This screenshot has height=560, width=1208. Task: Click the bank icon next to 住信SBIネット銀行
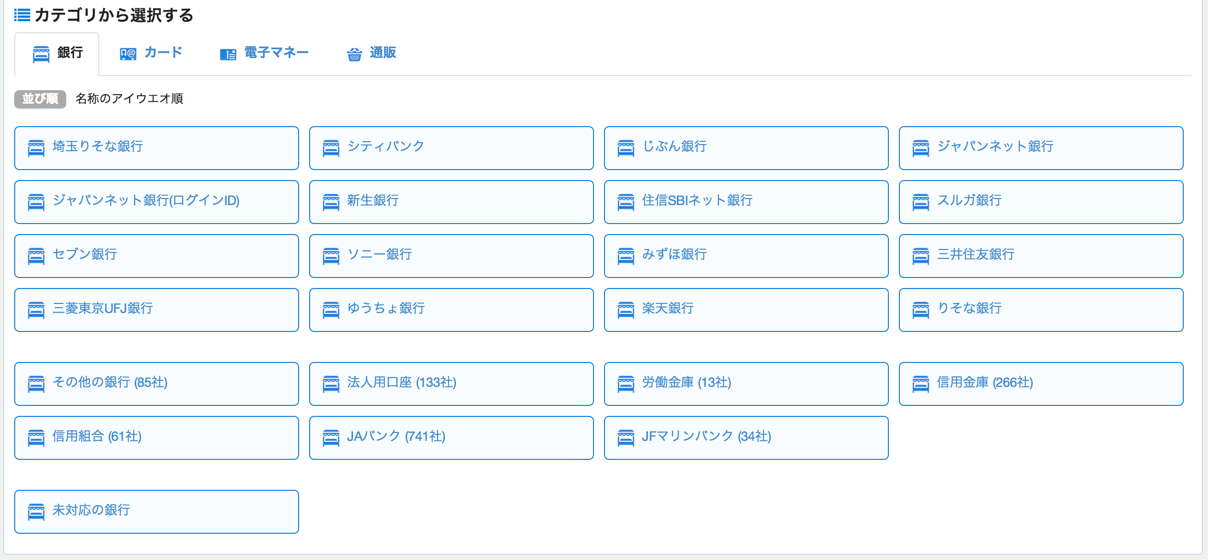[x=626, y=202]
